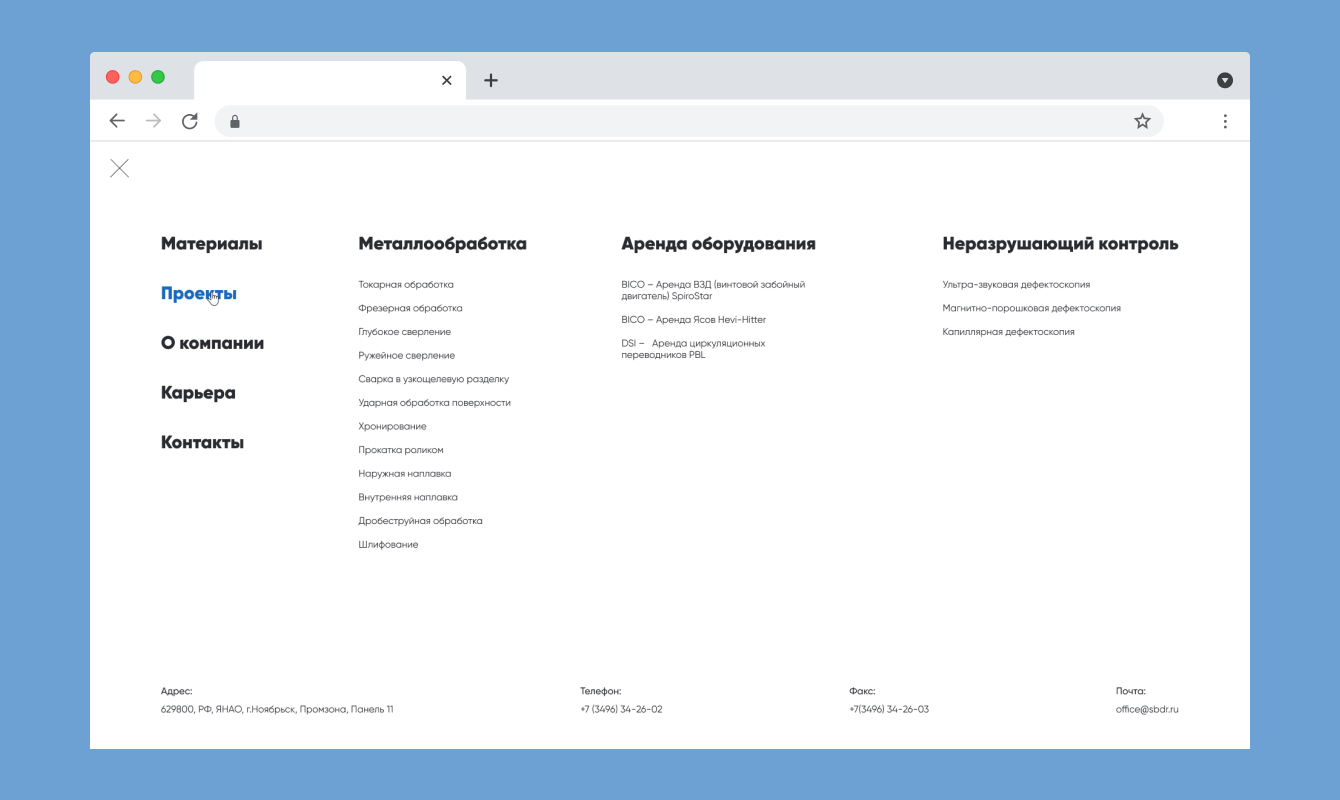Open Дробеструйная обработка link
This screenshot has width=1340, height=800.
420,521
